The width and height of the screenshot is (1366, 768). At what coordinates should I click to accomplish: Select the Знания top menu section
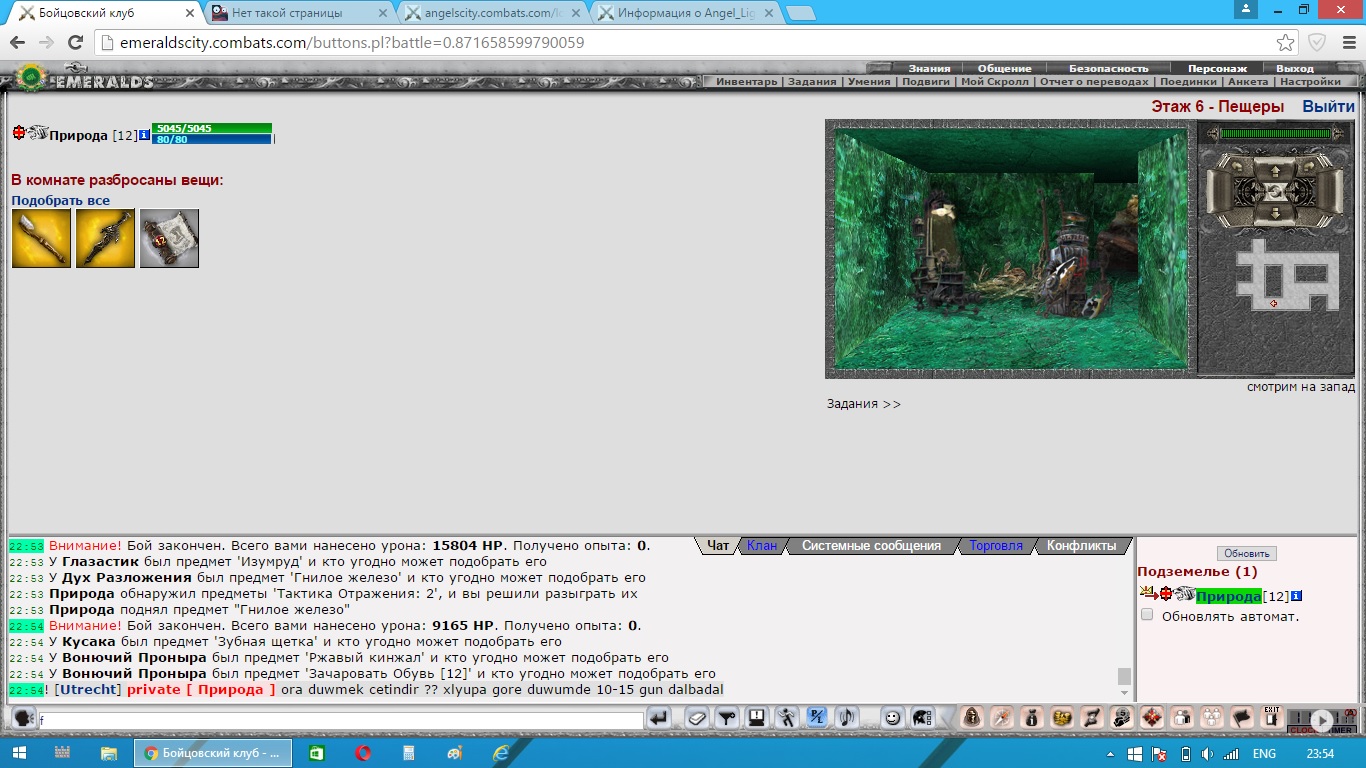coord(929,68)
